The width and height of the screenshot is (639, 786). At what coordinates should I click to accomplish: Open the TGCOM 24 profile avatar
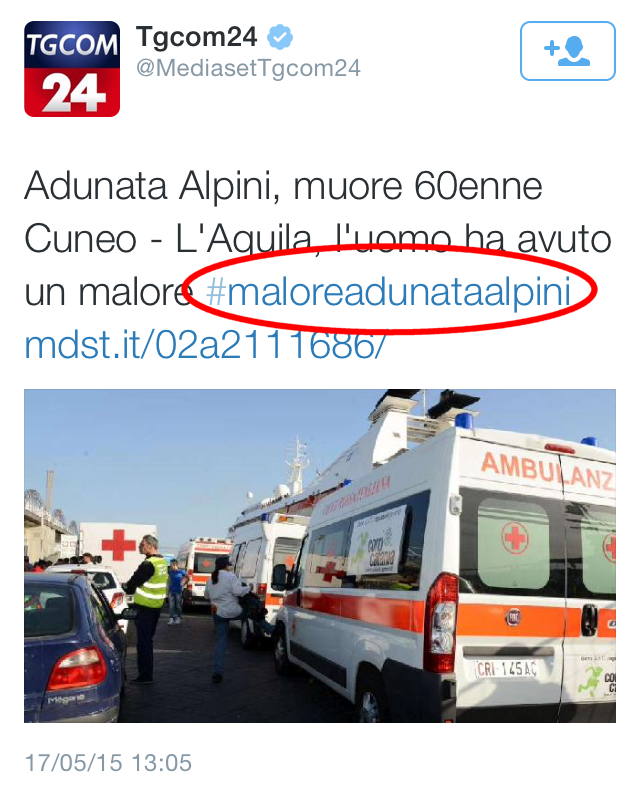click(x=72, y=69)
